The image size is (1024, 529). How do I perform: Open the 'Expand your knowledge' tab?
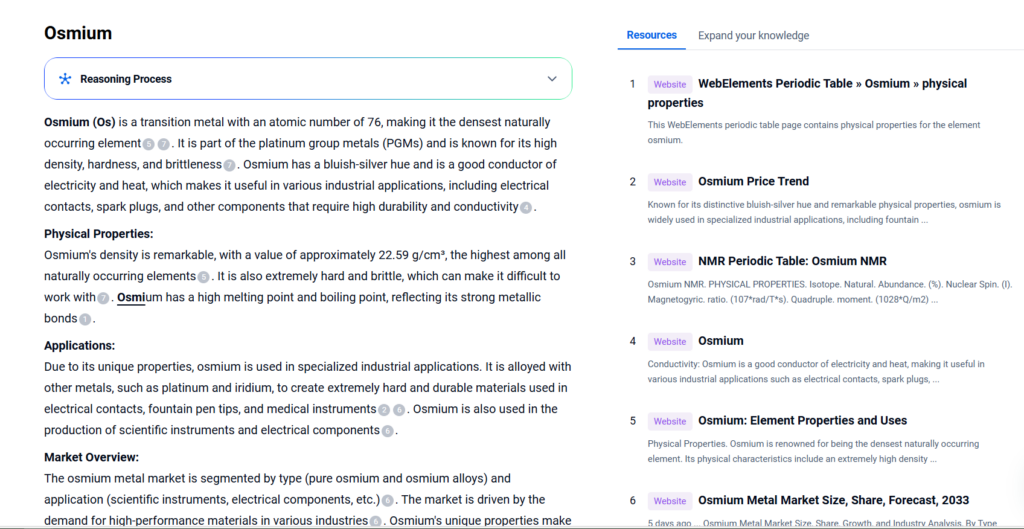[x=753, y=35]
